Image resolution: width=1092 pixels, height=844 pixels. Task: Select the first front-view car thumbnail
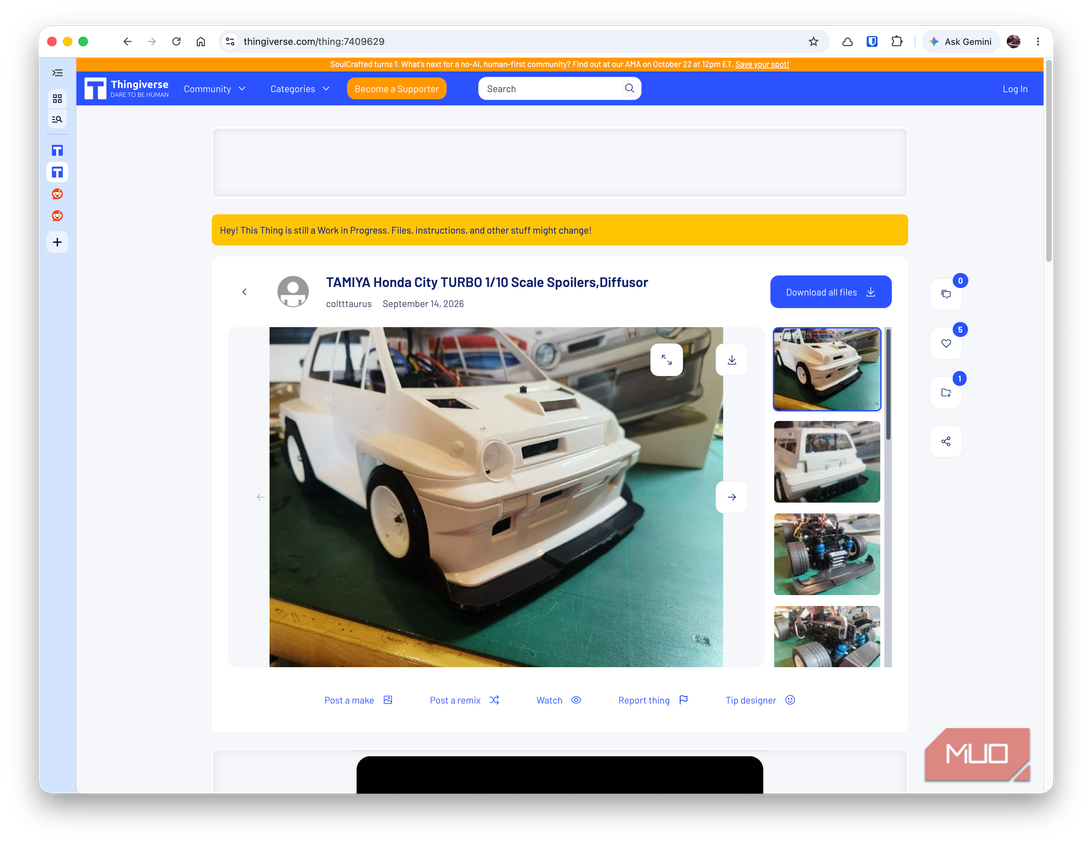click(x=827, y=369)
